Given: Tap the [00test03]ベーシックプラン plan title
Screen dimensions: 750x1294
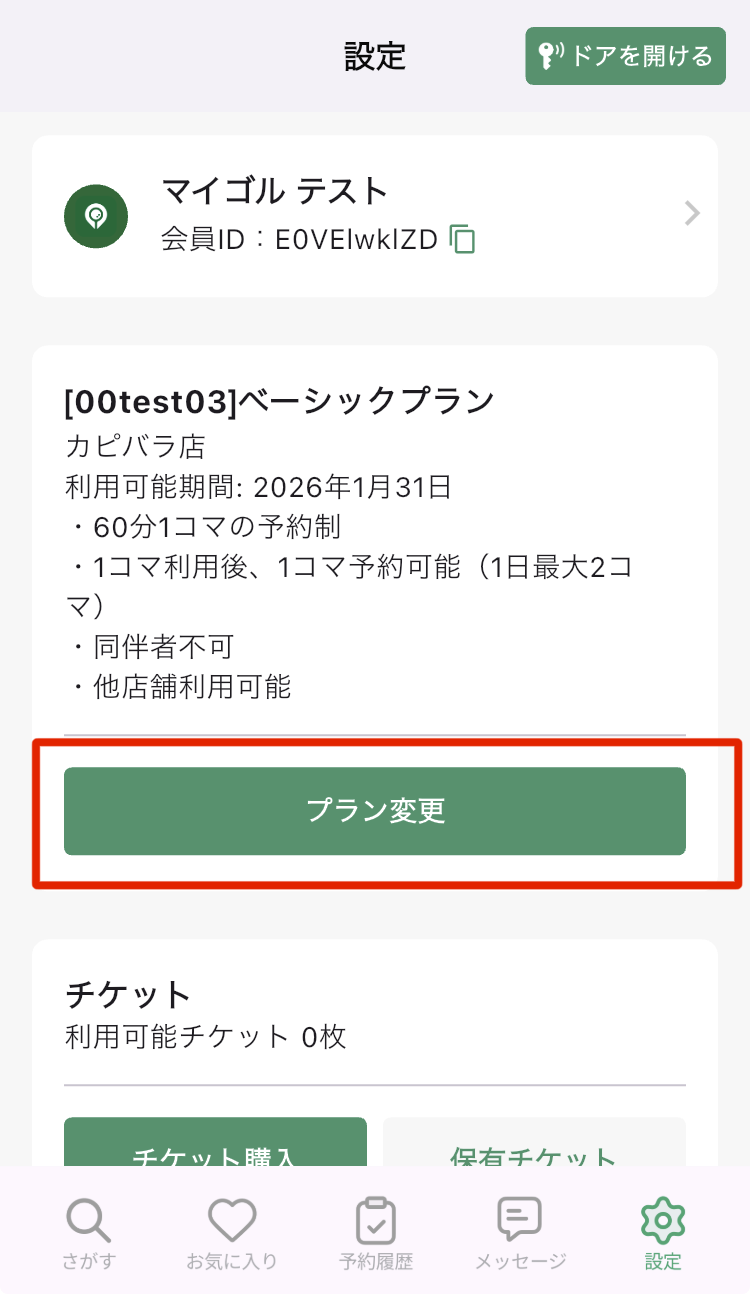Looking at the screenshot, I should pyautogui.click(x=279, y=401).
